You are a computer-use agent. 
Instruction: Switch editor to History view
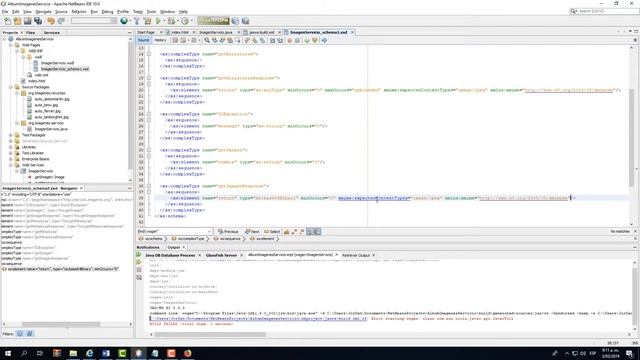[x=160, y=40]
